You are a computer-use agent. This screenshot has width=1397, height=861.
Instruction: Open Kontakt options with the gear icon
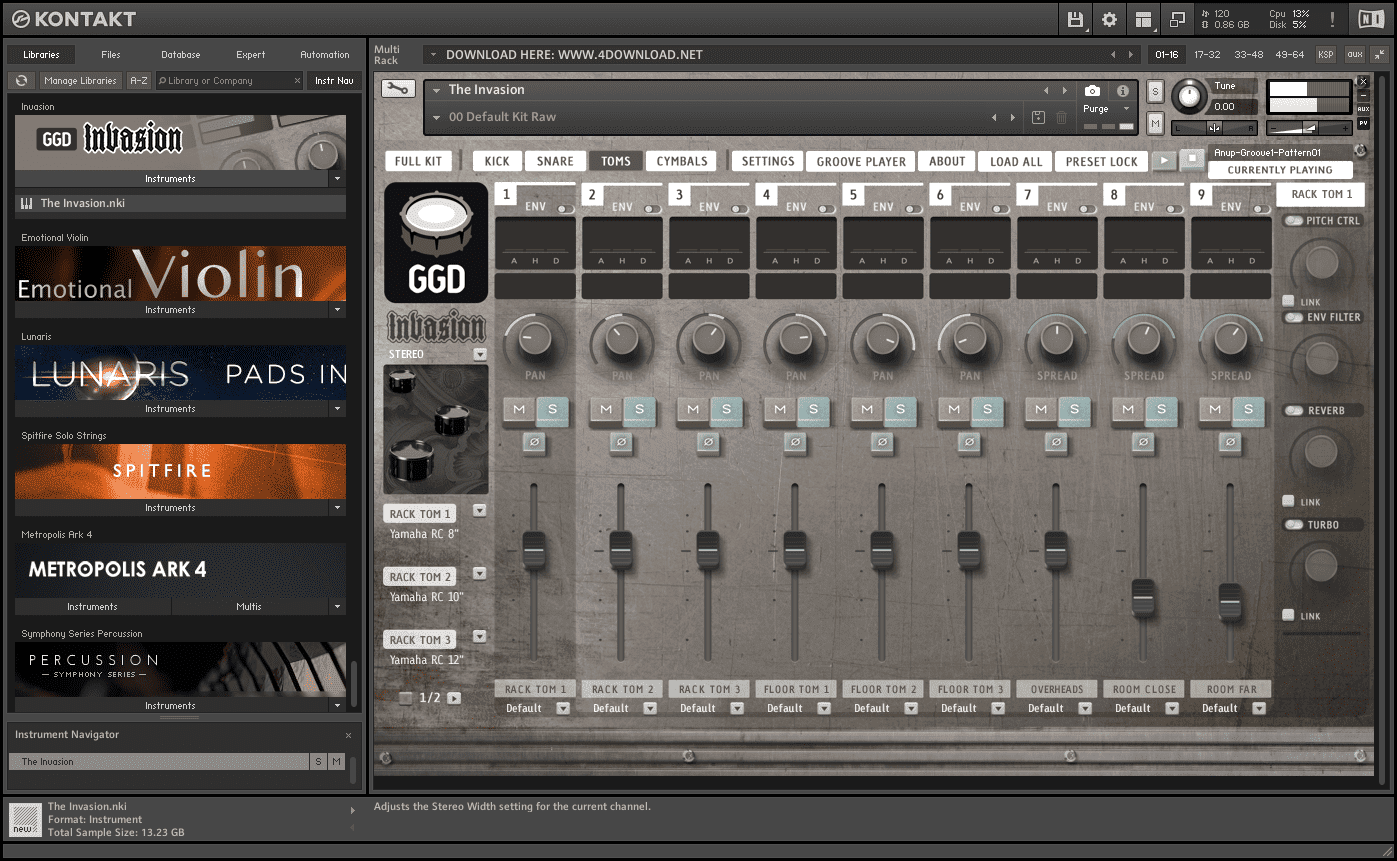click(1109, 19)
